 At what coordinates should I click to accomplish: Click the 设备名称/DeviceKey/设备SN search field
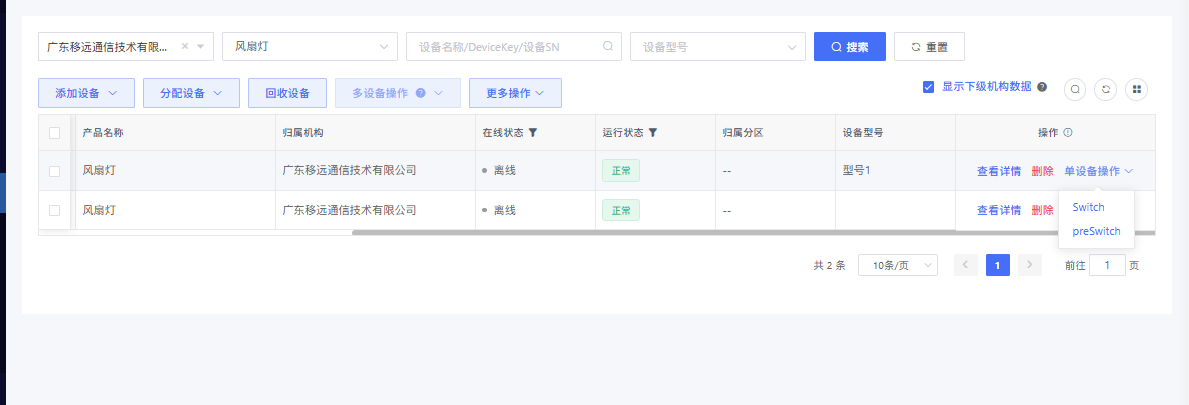(508, 46)
